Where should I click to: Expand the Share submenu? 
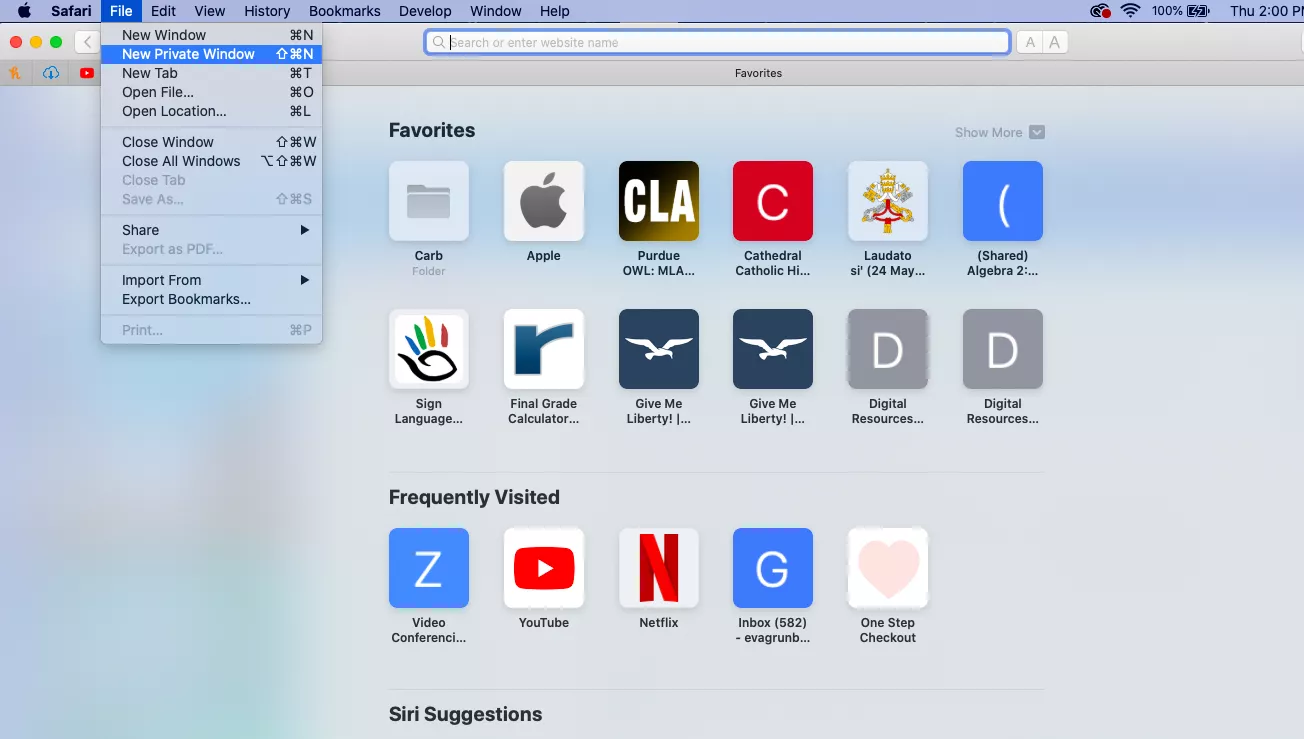click(x=211, y=230)
